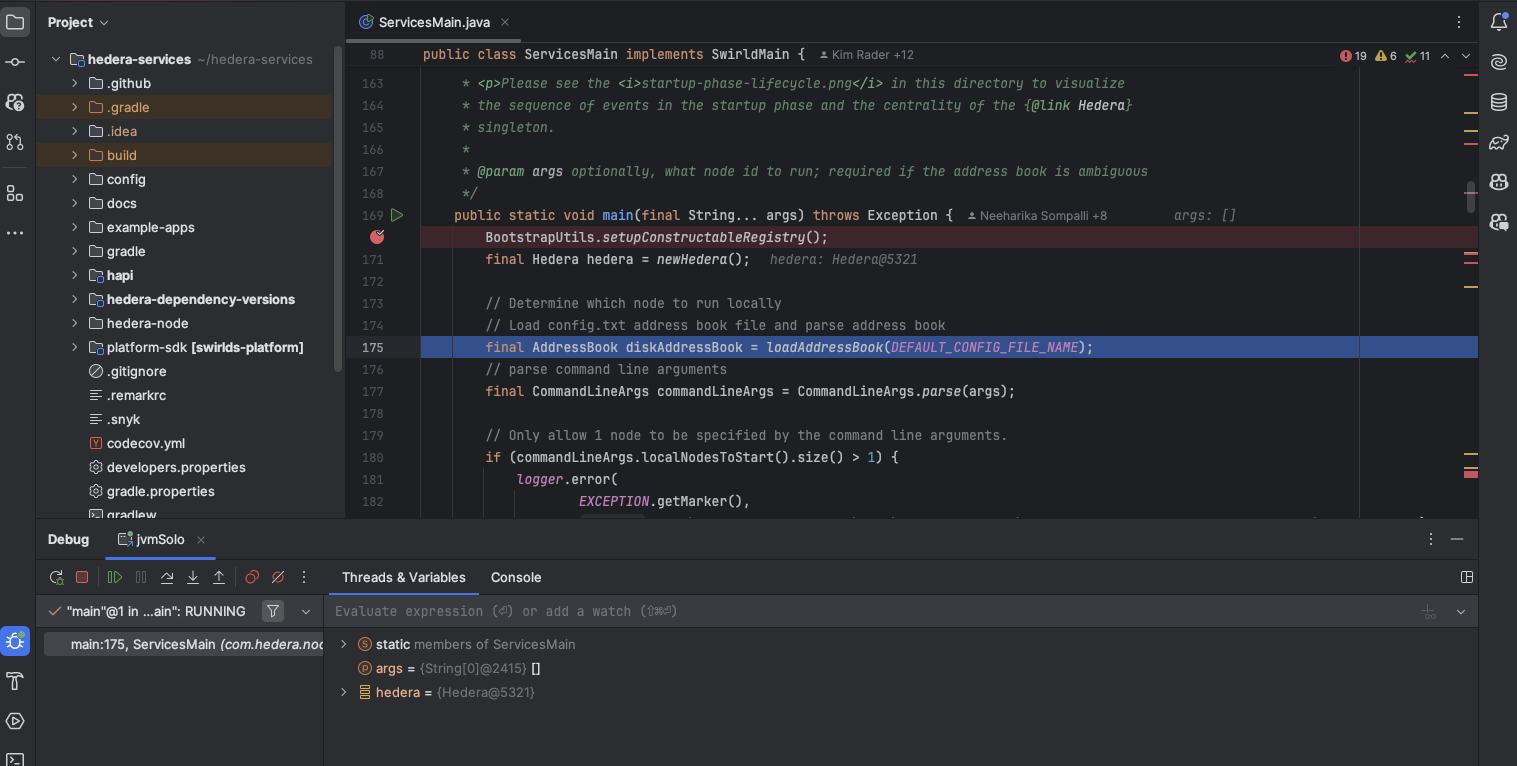Open the Gradle tool window icon
The width and height of the screenshot is (1517, 766).
(1499, 142)
